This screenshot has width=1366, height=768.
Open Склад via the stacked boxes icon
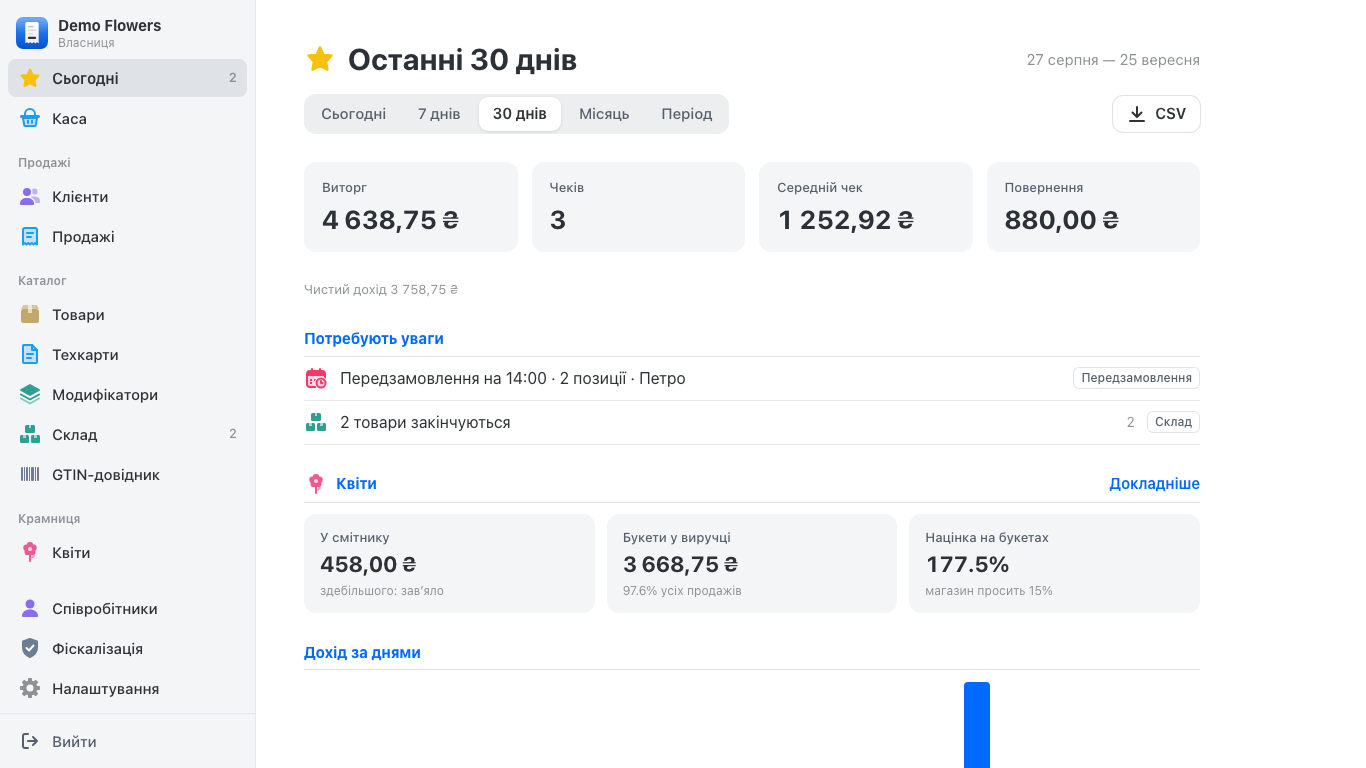pos(30,435)
